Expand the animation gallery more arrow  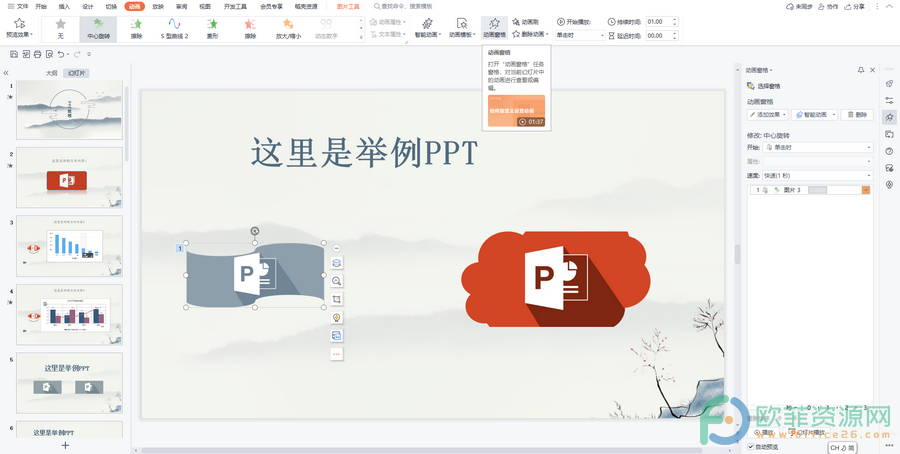361,37
